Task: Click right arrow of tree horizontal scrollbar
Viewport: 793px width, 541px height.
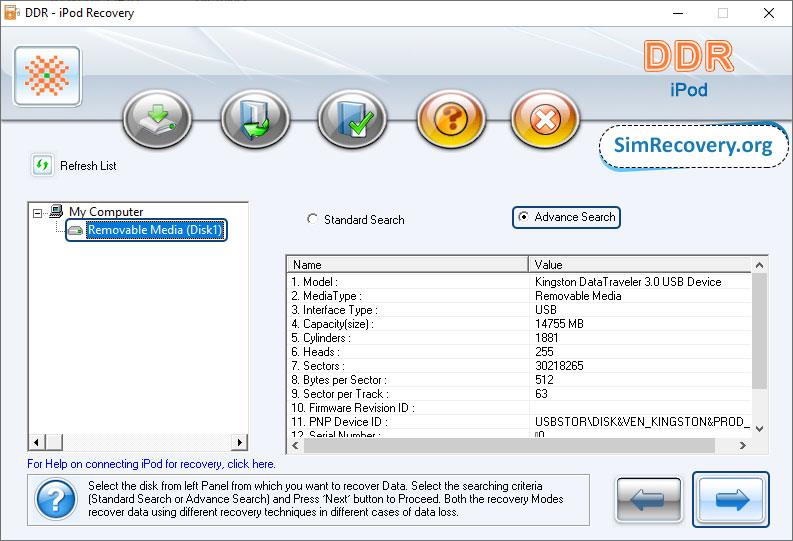Action: (239, 442)
